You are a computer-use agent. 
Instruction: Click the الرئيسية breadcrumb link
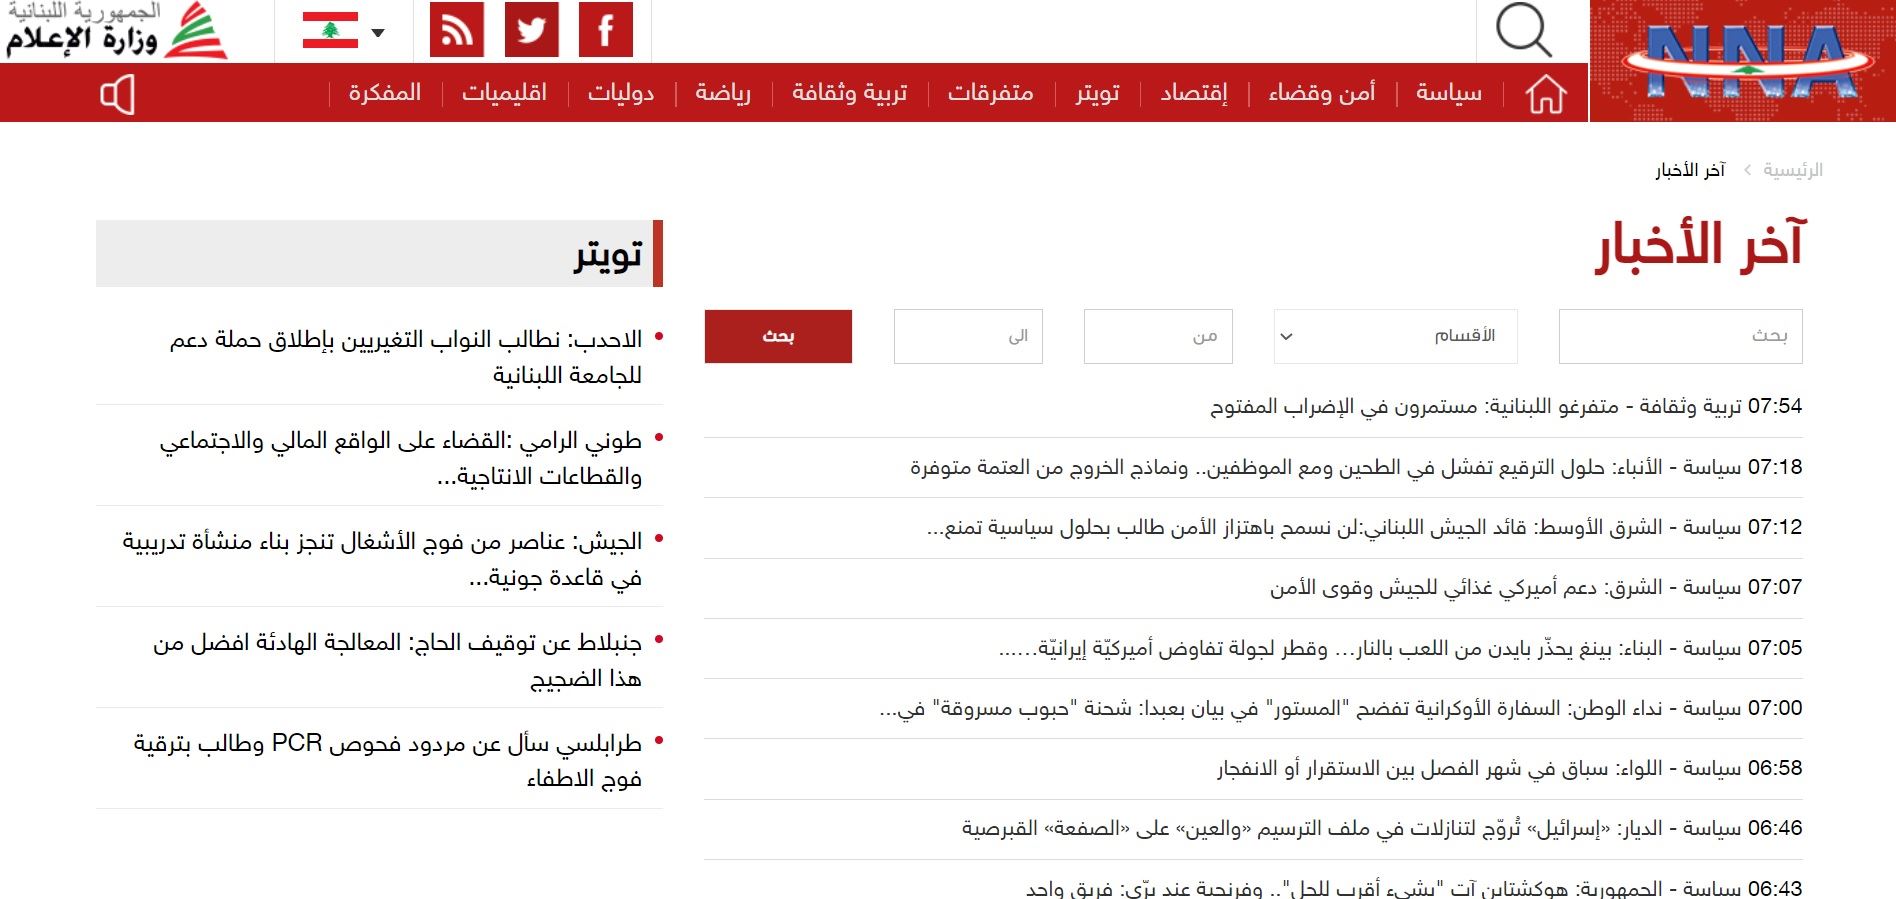pos(1792,170)
